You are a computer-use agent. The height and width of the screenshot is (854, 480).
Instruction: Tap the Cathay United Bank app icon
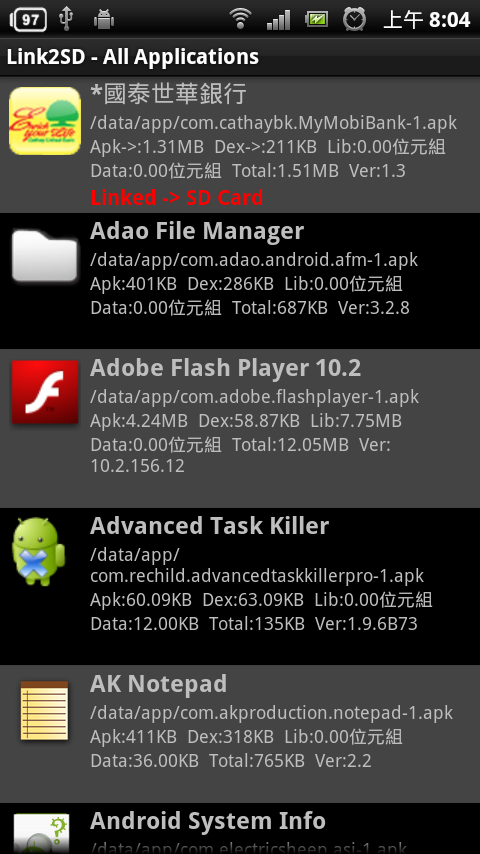click(45, 121)
